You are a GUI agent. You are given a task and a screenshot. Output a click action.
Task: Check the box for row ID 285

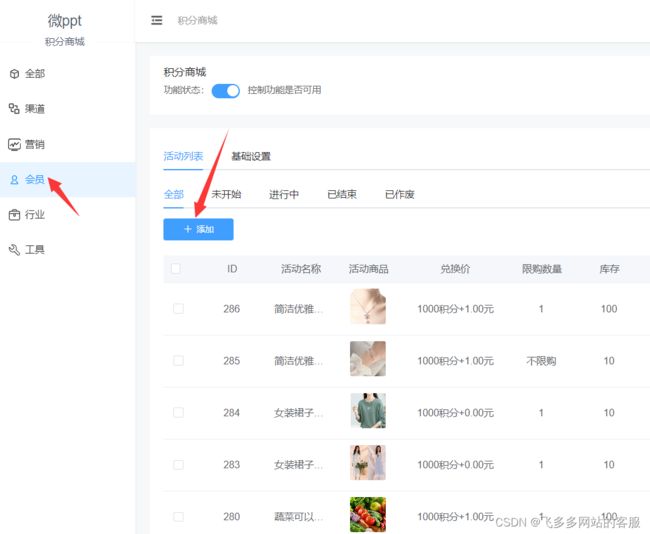pos(178,361)
